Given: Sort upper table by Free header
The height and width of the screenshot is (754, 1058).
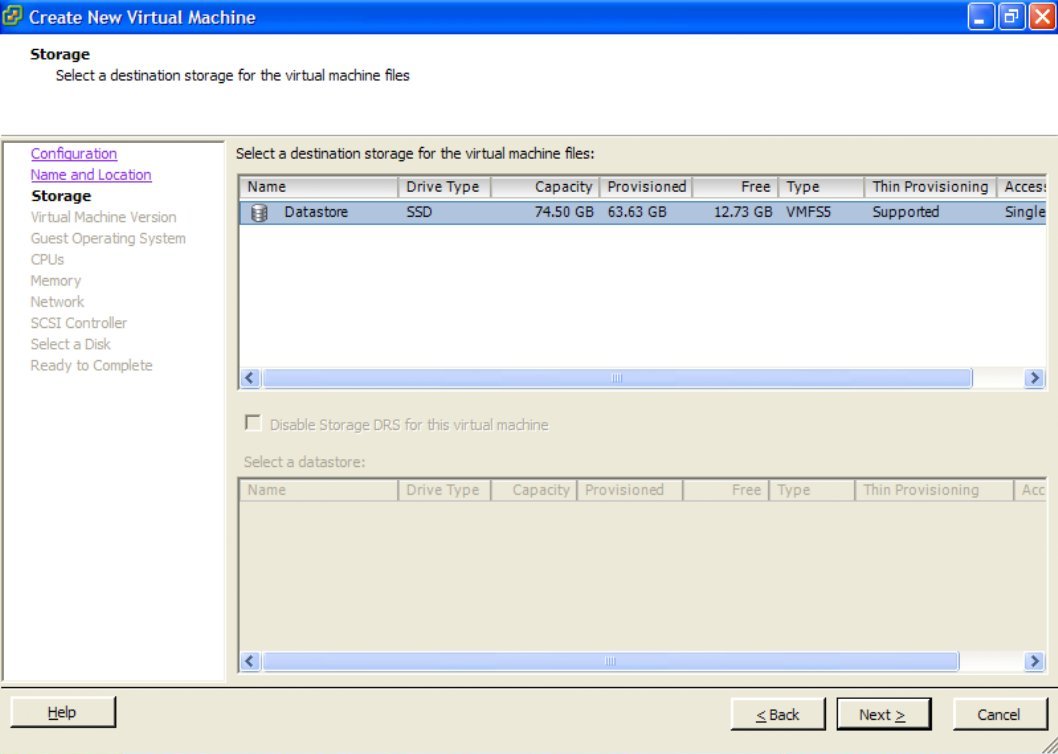Looking at the screenshot, I should click(735, 187).
